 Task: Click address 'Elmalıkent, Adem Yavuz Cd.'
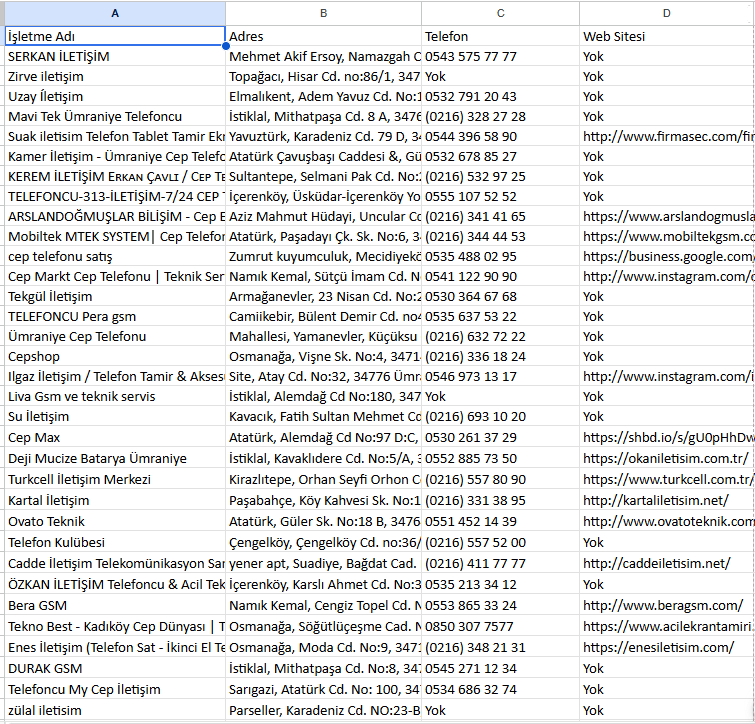323,96
